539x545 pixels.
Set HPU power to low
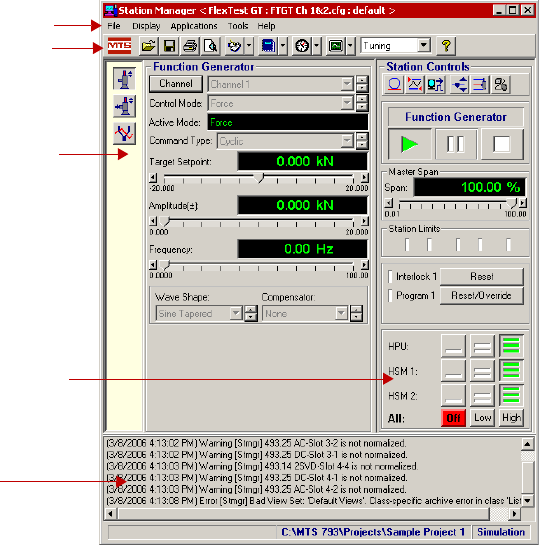[x=482, y=346]
